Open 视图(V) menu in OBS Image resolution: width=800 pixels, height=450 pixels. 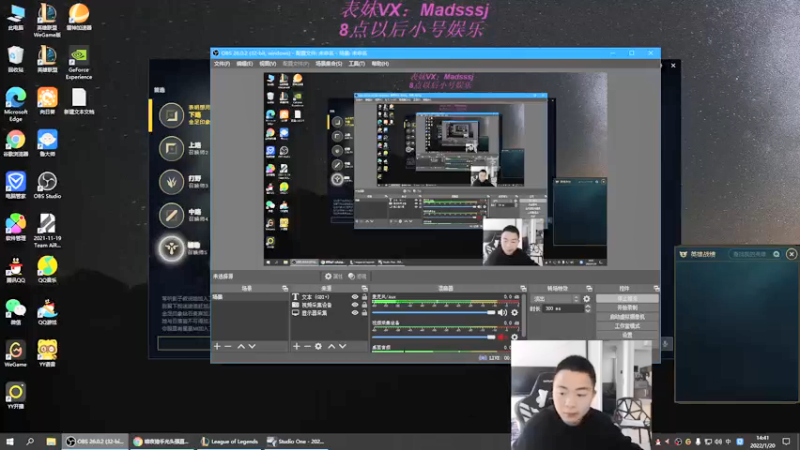(267, 64)
